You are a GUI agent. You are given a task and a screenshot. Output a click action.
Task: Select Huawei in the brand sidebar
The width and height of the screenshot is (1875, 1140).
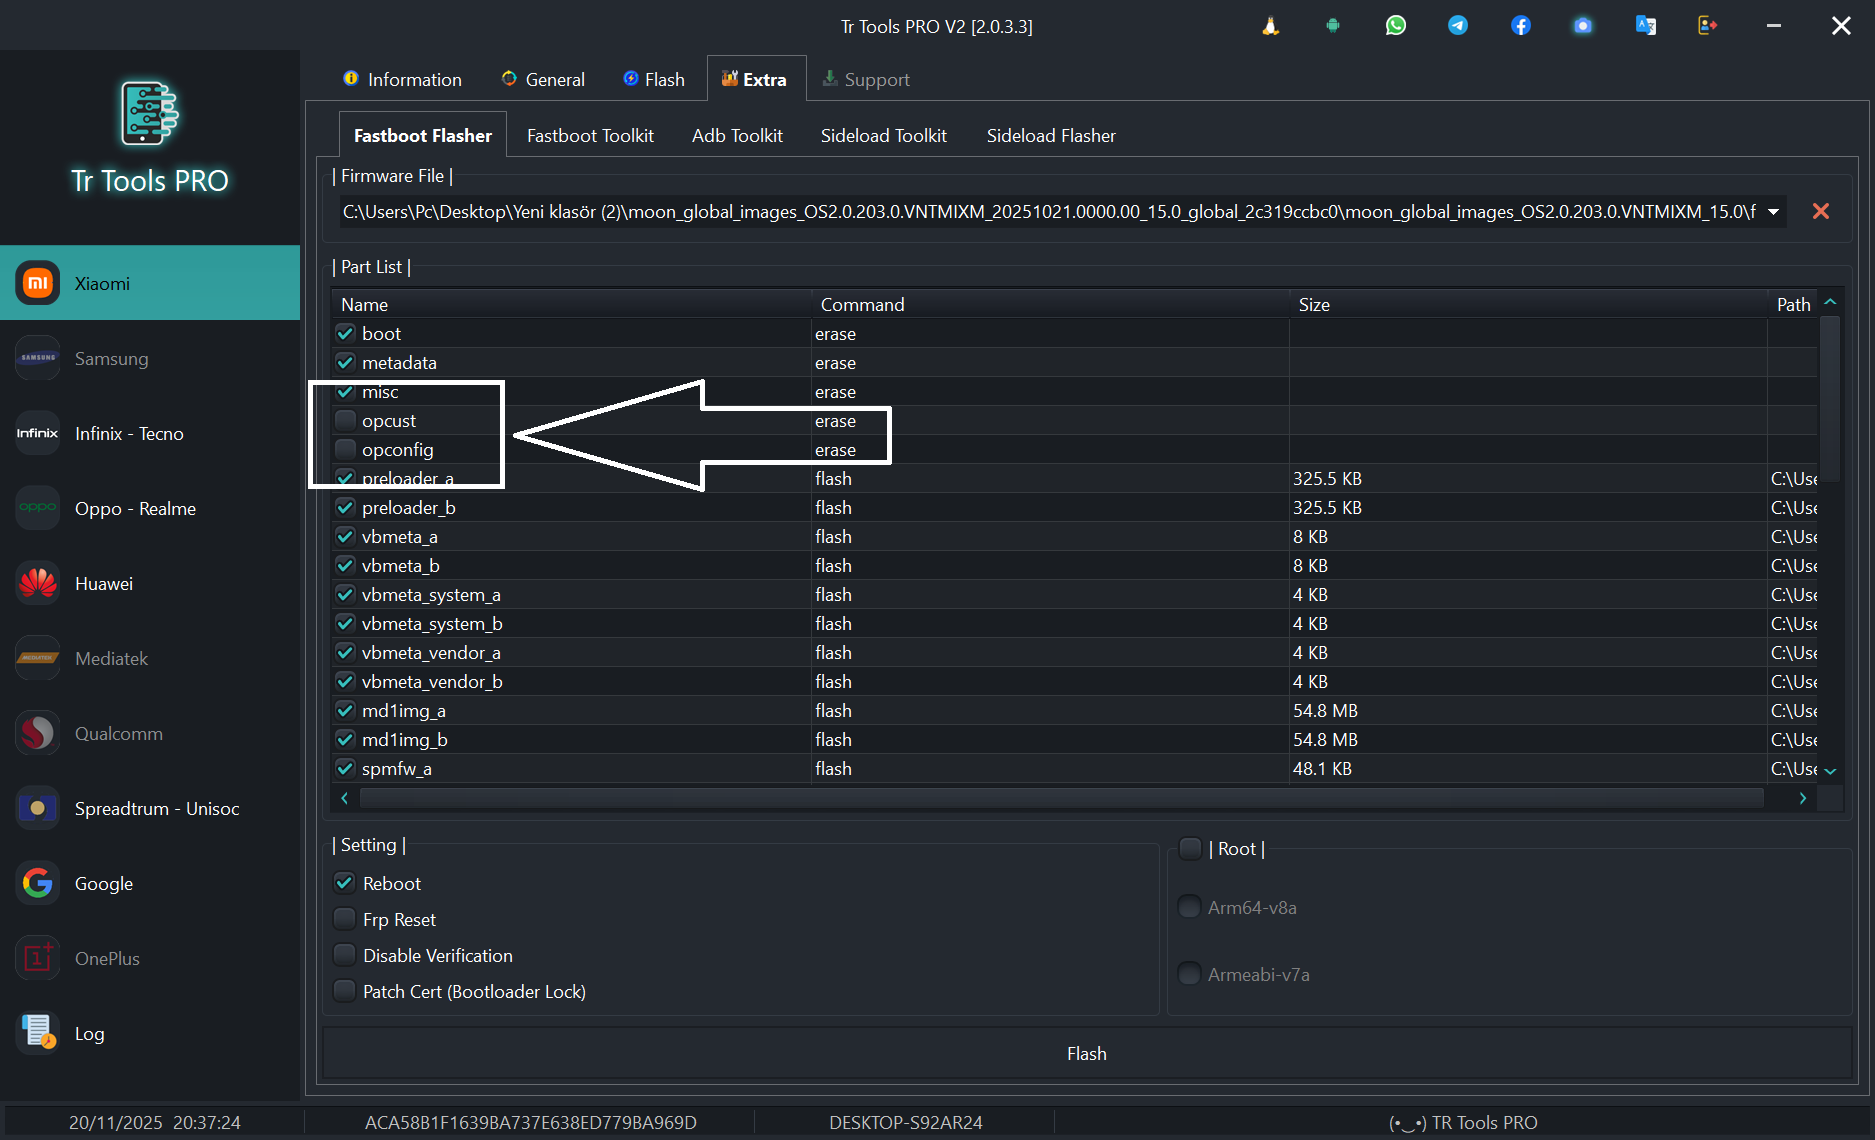coord(150,583)
